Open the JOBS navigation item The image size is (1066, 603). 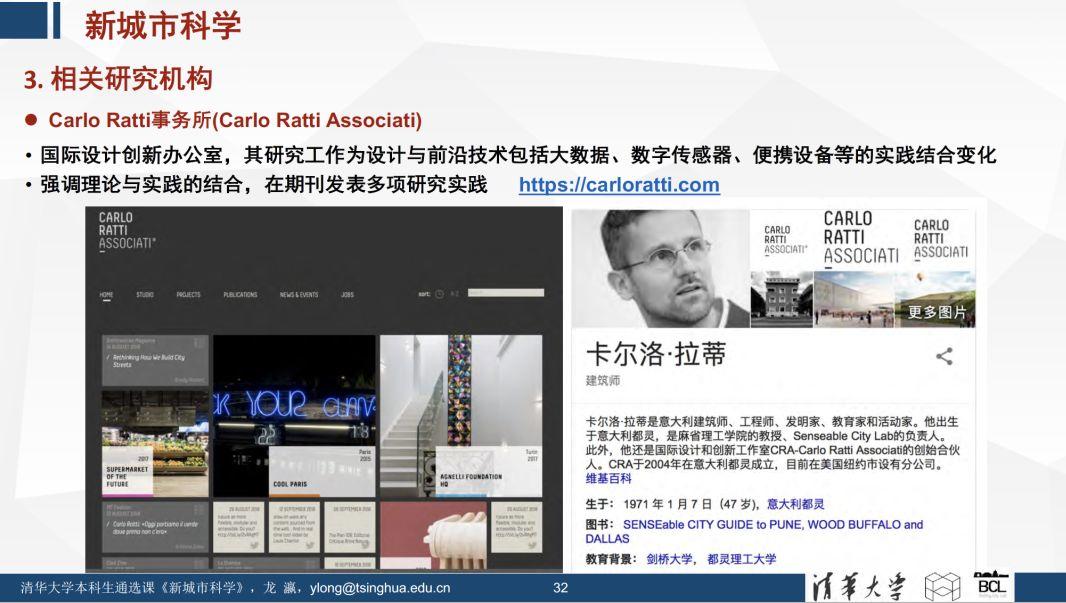click(x=347, y=295)
